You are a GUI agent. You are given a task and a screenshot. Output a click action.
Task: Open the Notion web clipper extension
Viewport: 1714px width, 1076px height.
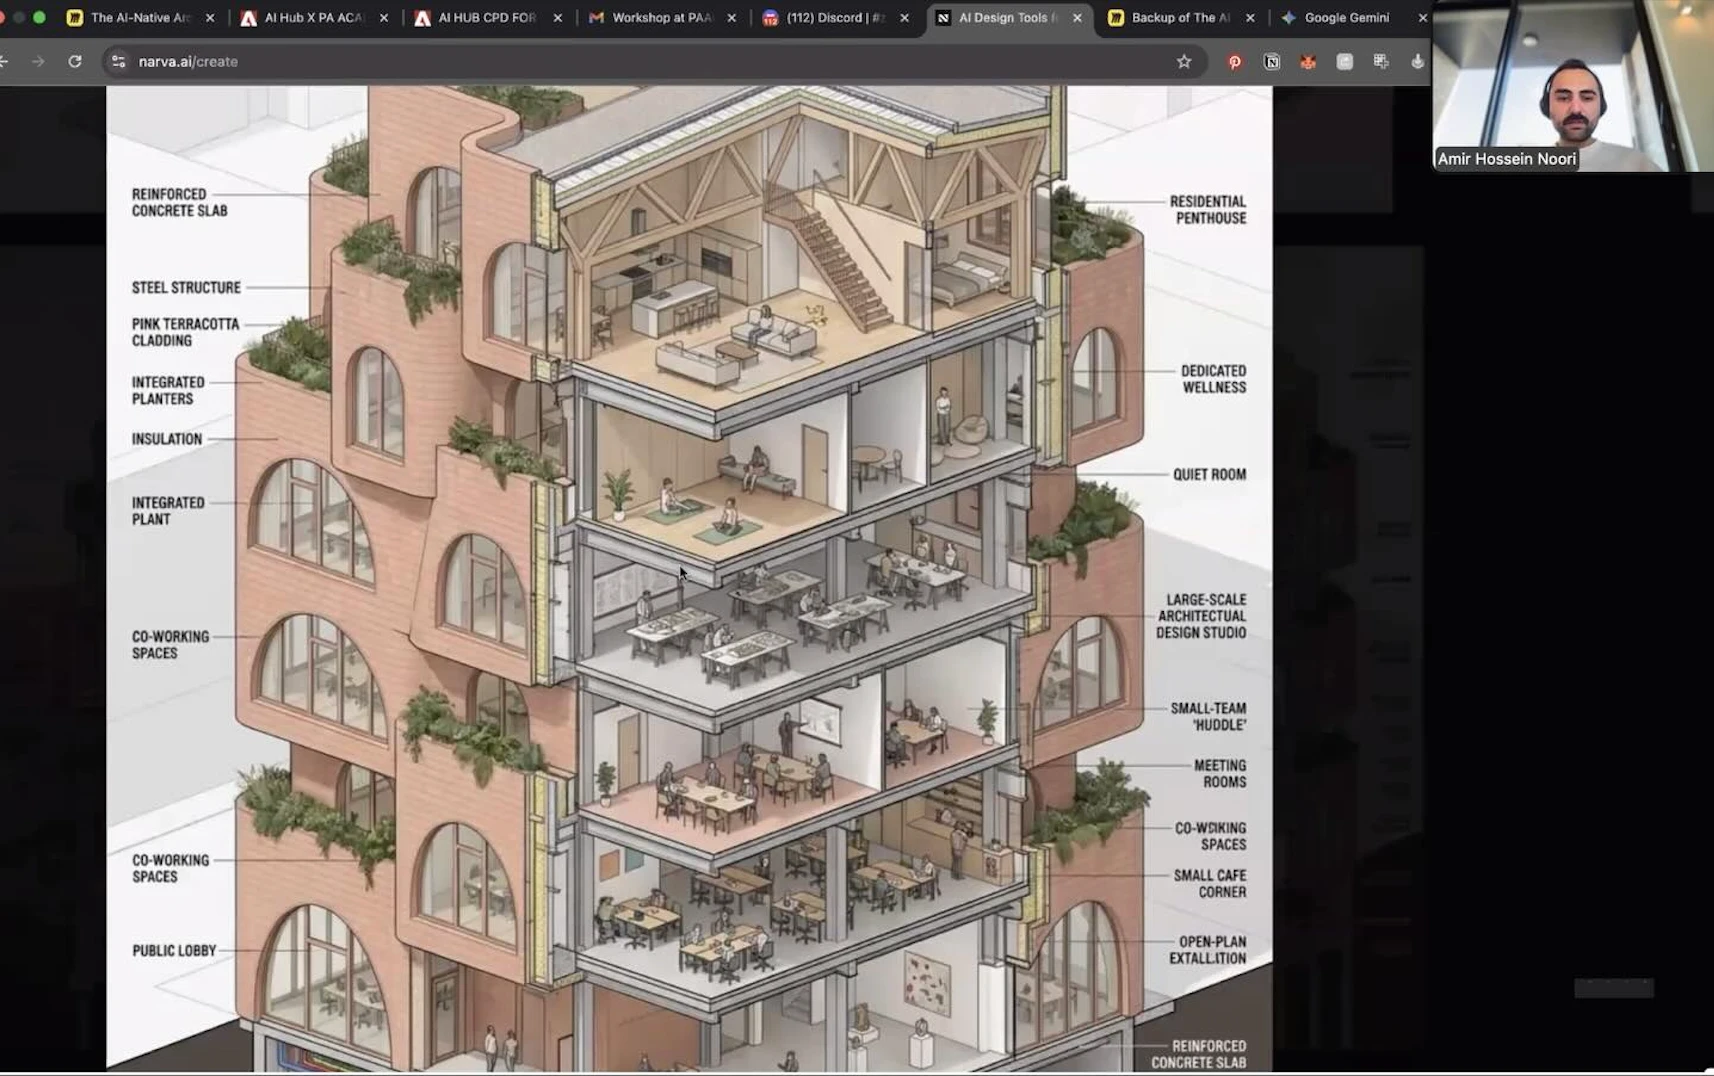(x=1272, y=62)
